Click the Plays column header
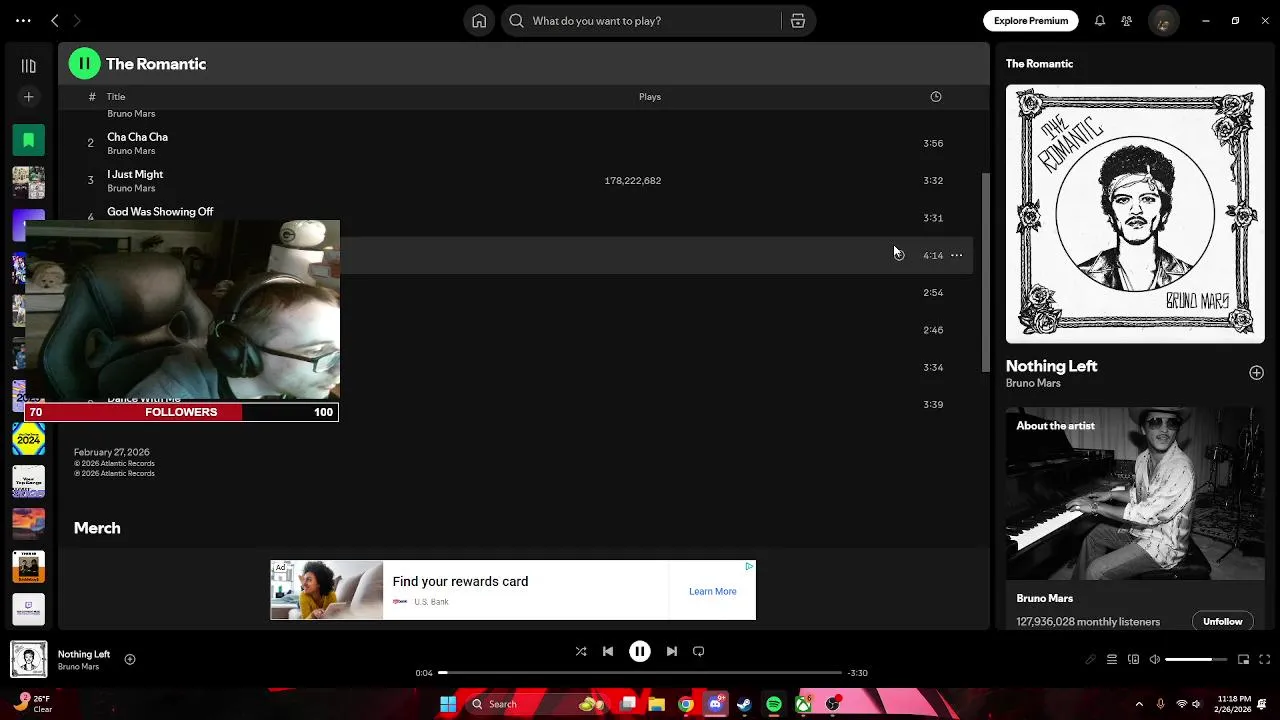Viewport: 1280px width, 720px height. (650, 97)
